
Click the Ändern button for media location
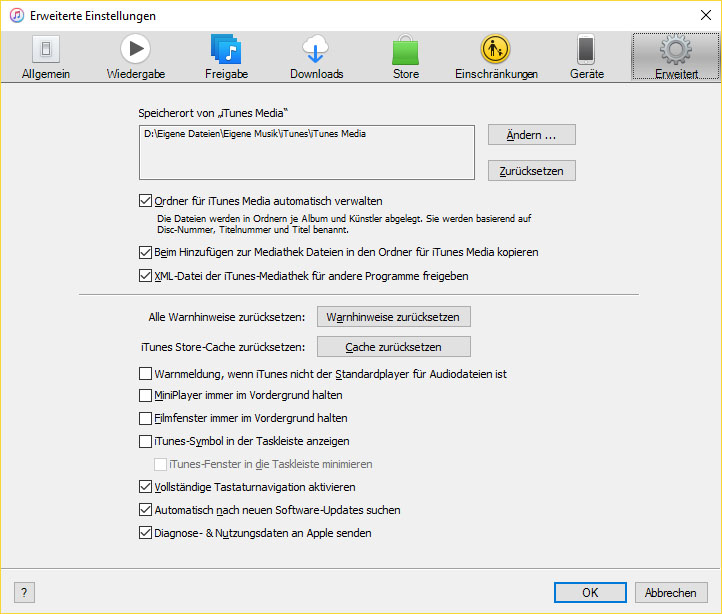coord(531,135)
